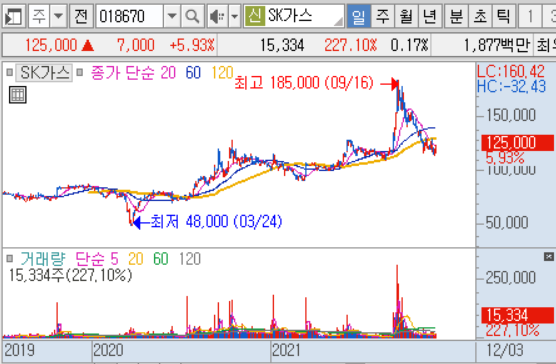Image resolution: width=556 pixels, height=364 pixels.
Task: Click the 전 button
Action: 81,16
